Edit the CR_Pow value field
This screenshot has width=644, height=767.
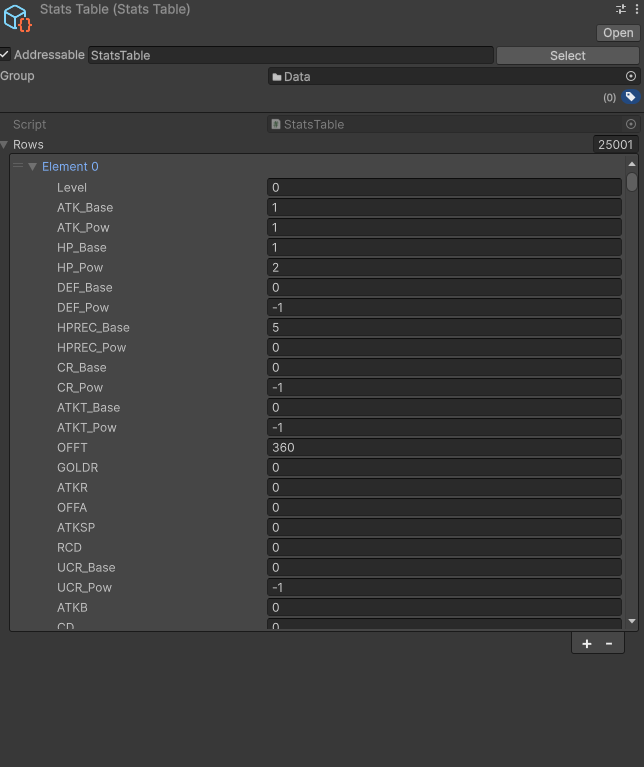444,388
